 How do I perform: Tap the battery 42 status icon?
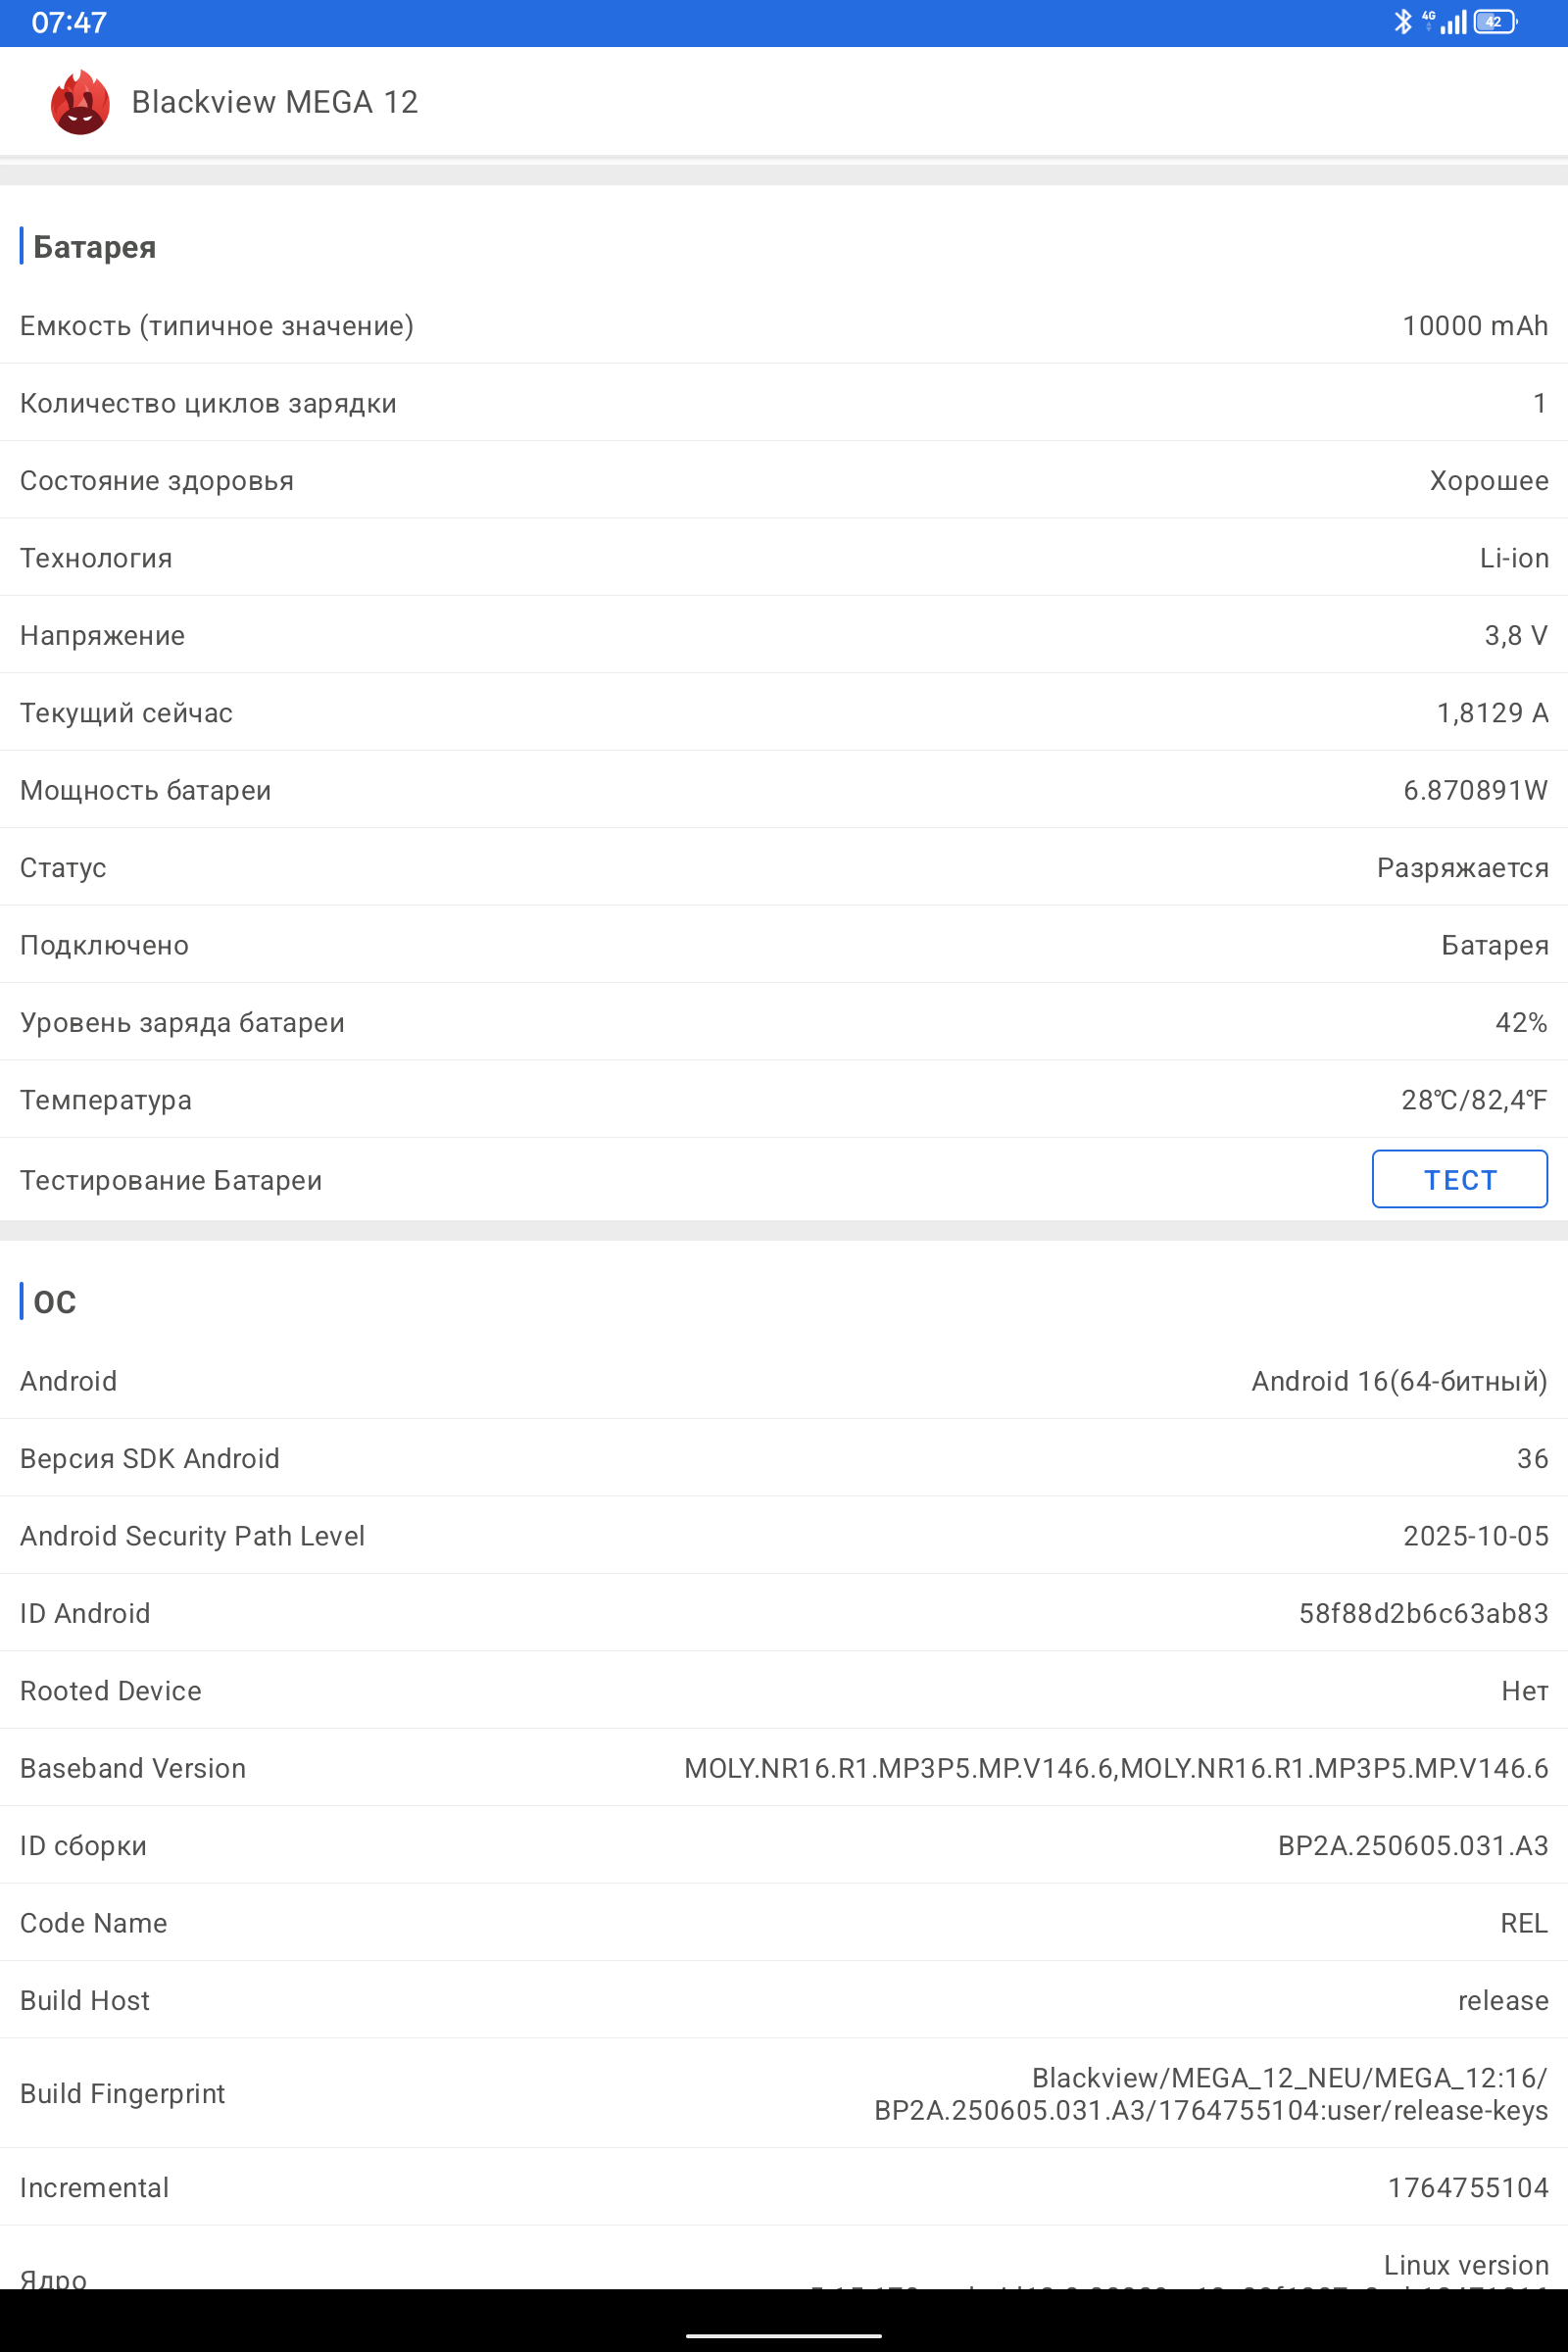pos(1495,22)
